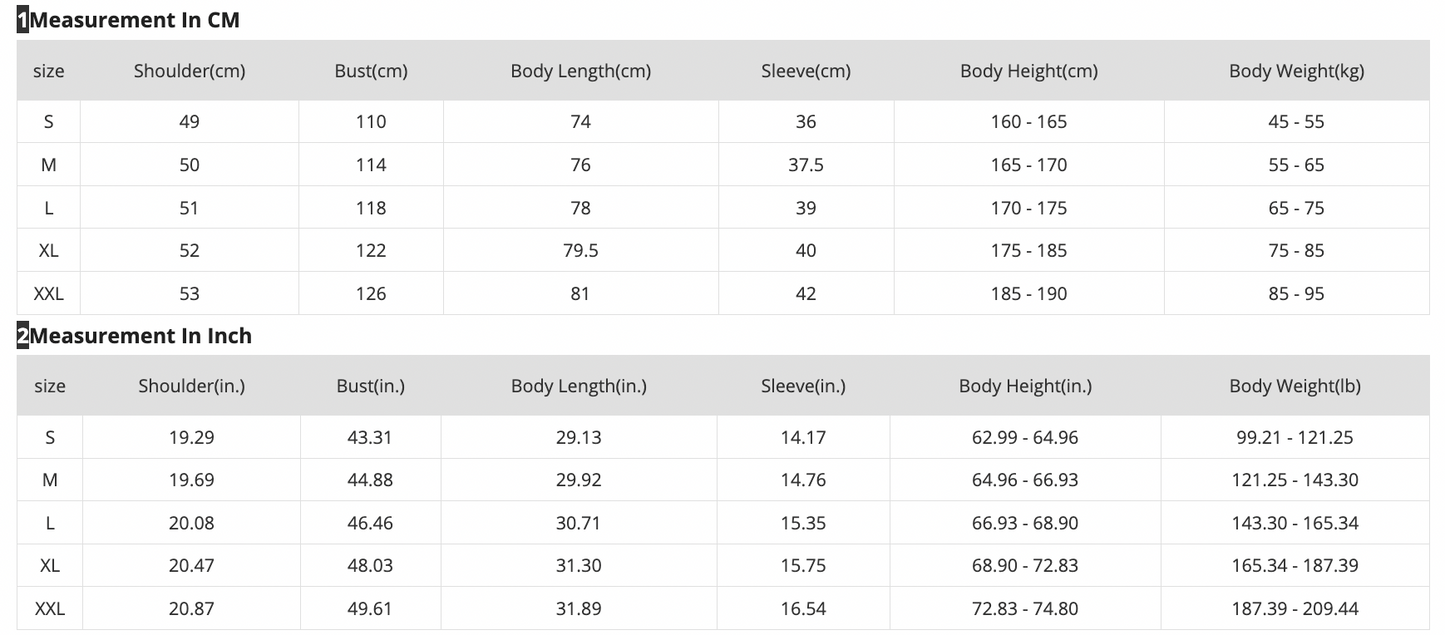Select the Body Weight(lb) column header

[x=1295, y=386]
